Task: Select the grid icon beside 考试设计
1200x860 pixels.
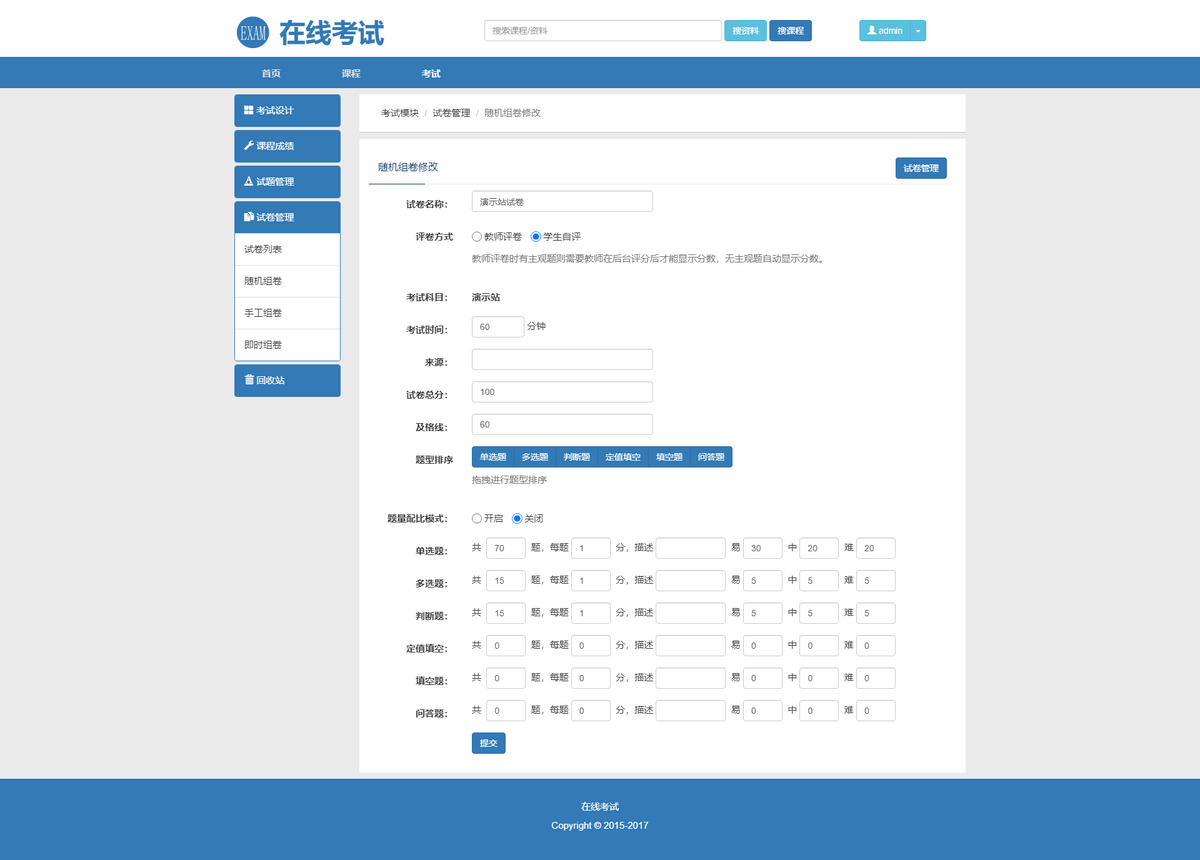Action: click(x=247, y=110)
